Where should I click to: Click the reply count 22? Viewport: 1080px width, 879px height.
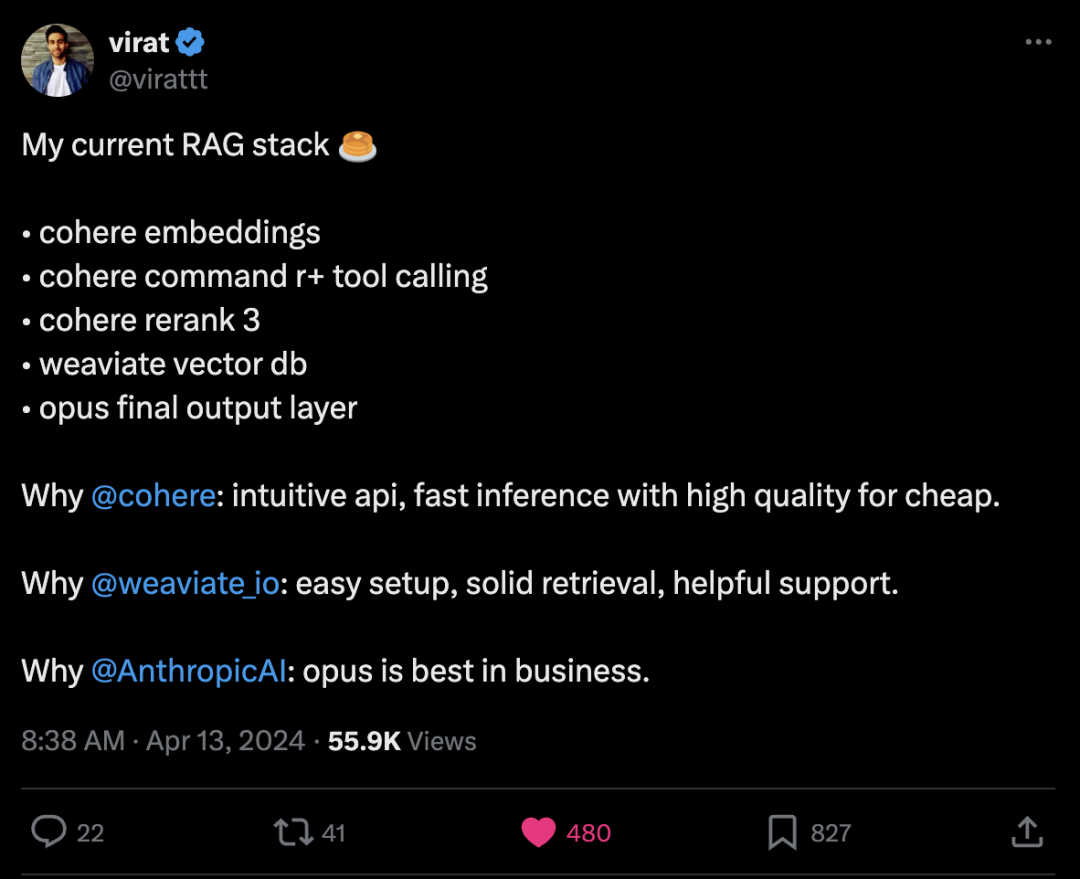(x=90, y=834)
